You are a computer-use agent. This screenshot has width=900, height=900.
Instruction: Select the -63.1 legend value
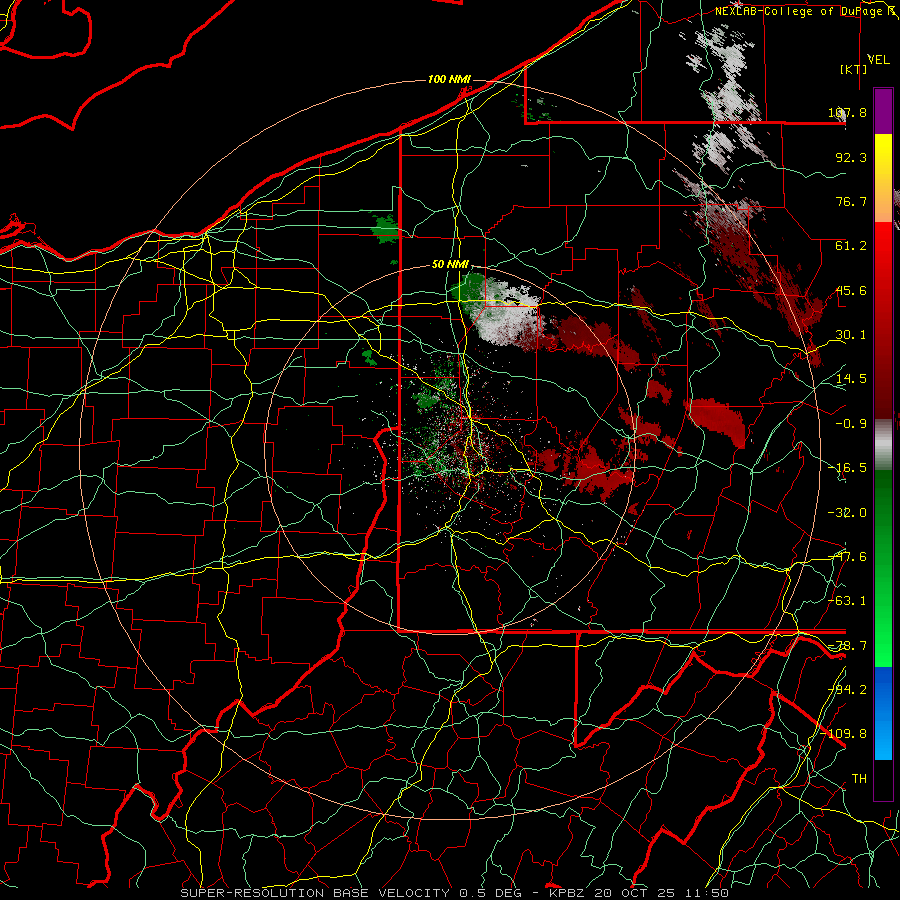tap(847, 601)
